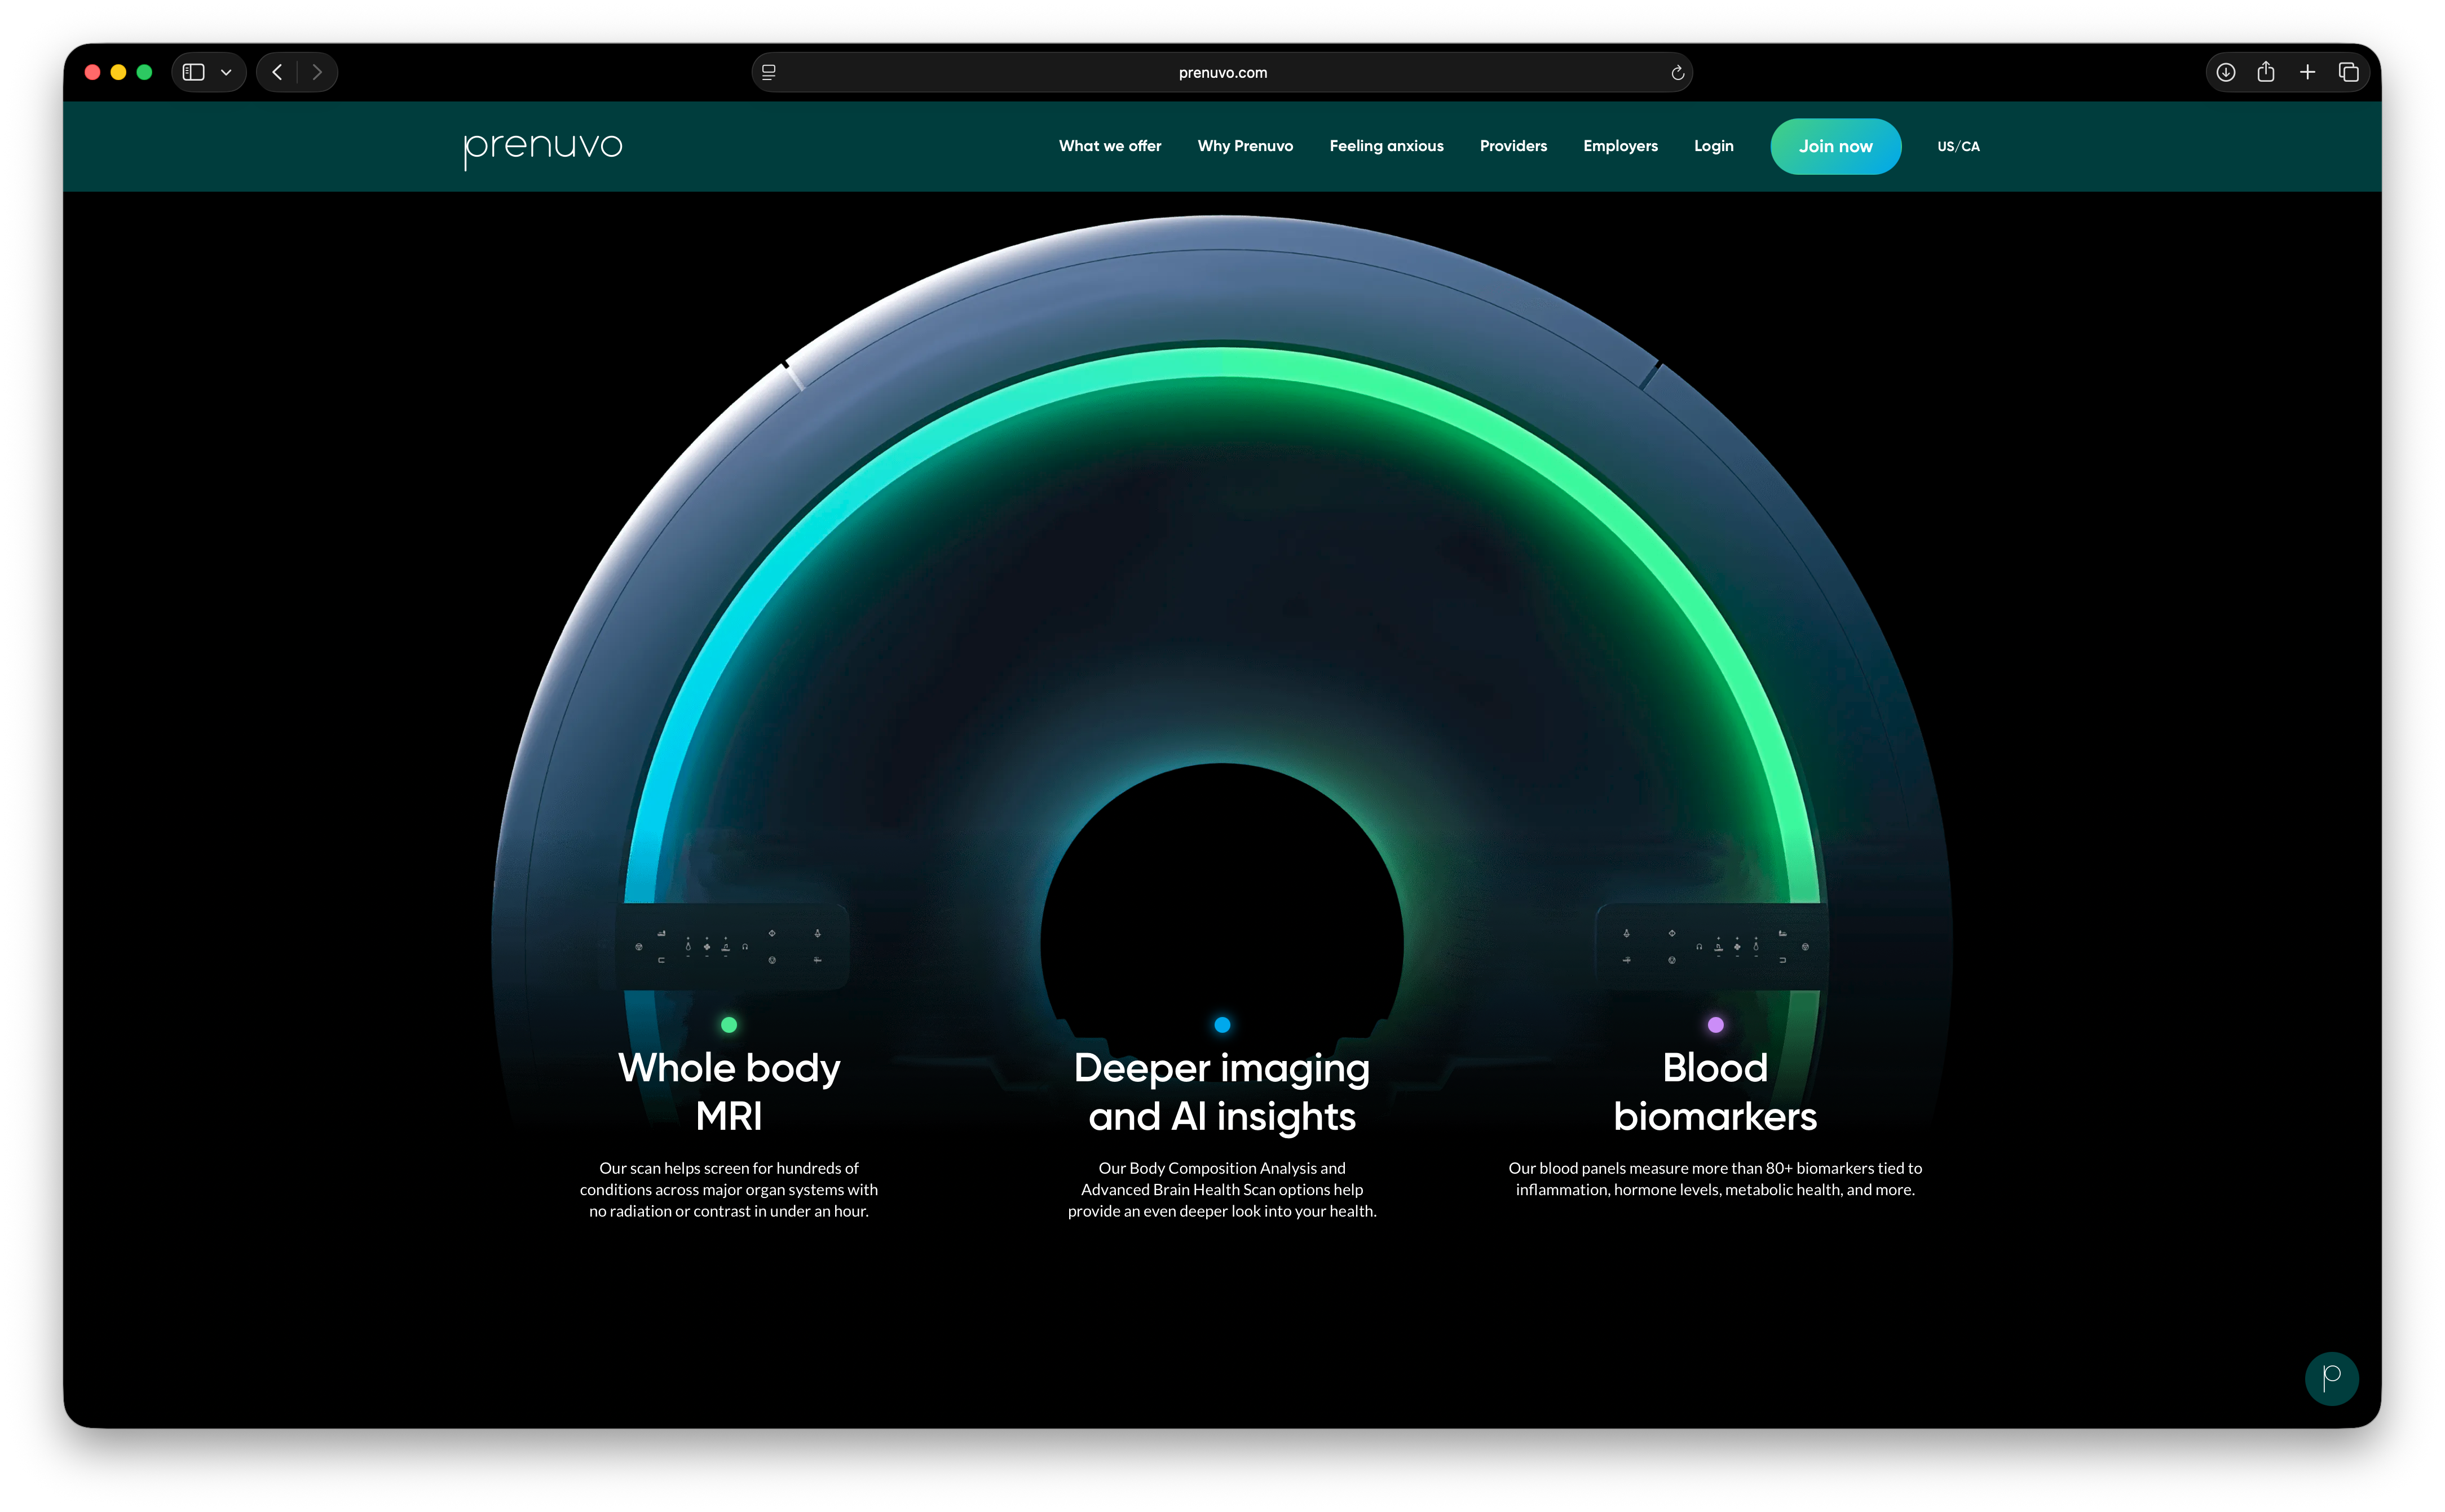Click the Share icon in Safari toolbar

[2266, 72]
